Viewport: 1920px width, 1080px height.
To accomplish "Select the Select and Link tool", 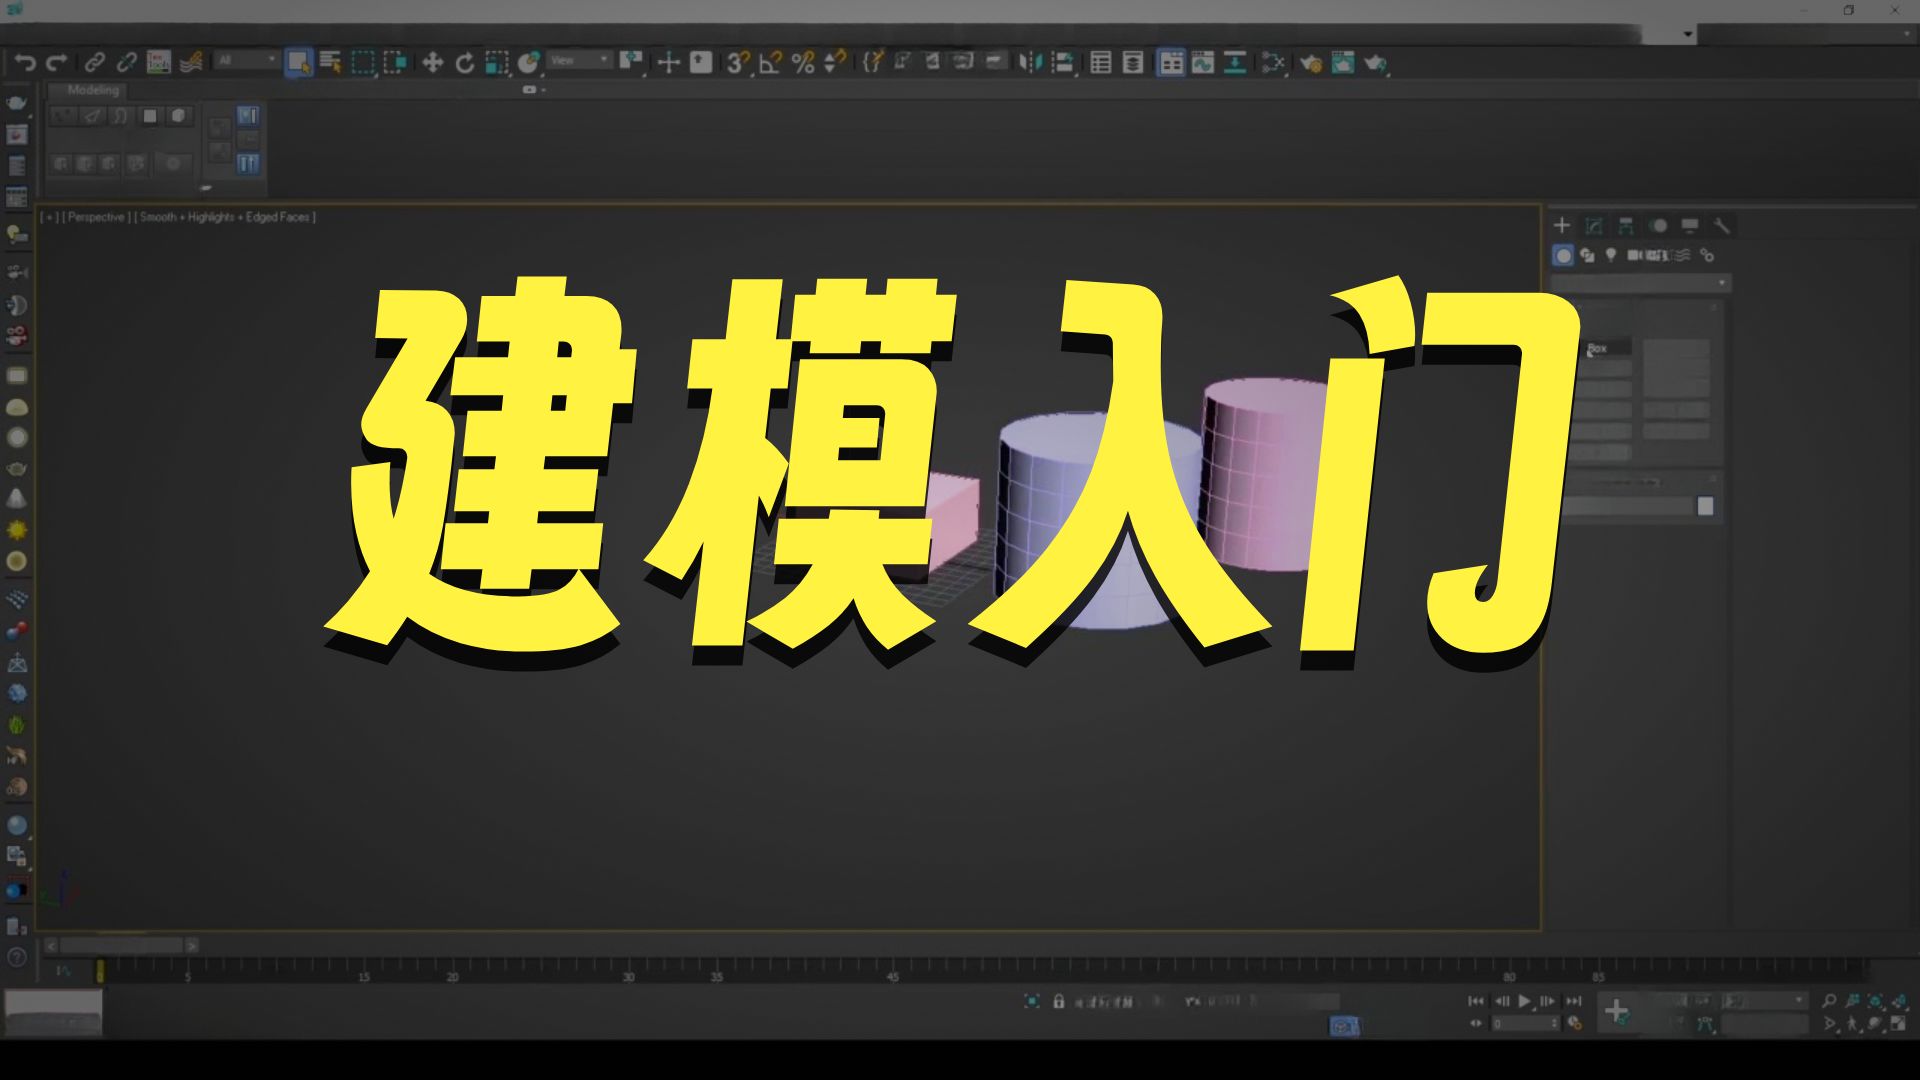I will [x=94, y=63].
